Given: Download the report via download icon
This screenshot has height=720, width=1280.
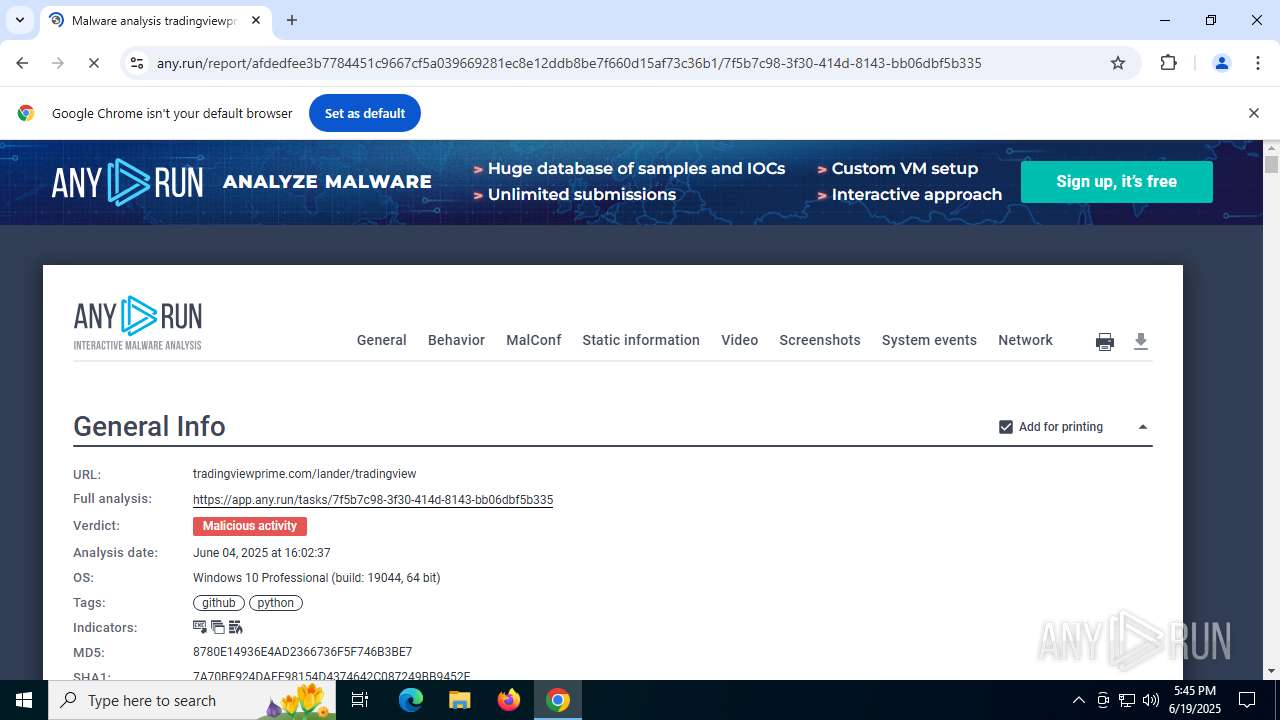Looking at the screenshot, I should coord(1141,342).
